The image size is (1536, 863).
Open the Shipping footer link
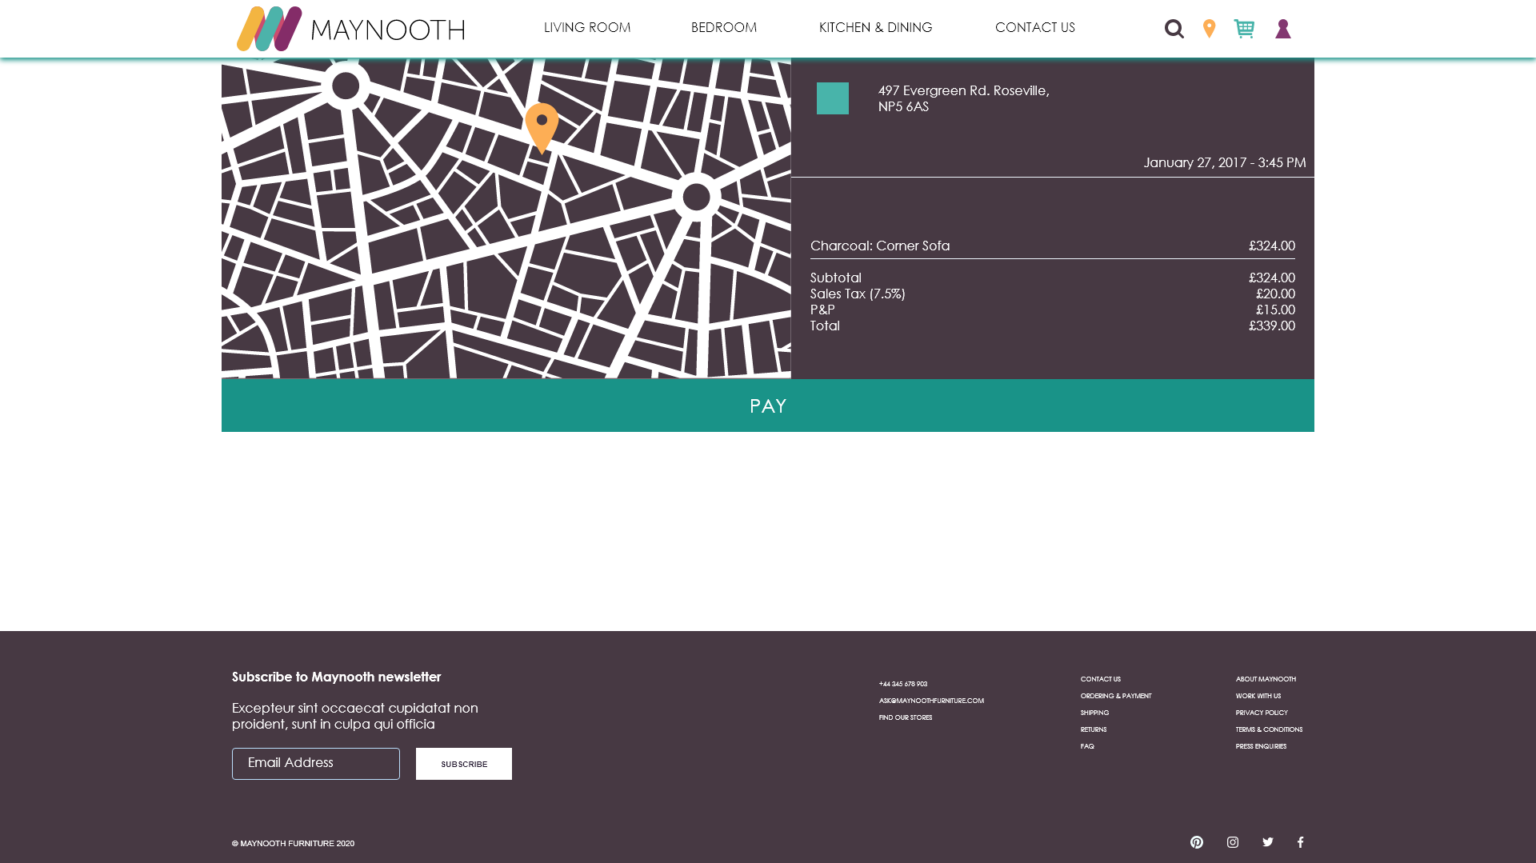click(1094, 713)
